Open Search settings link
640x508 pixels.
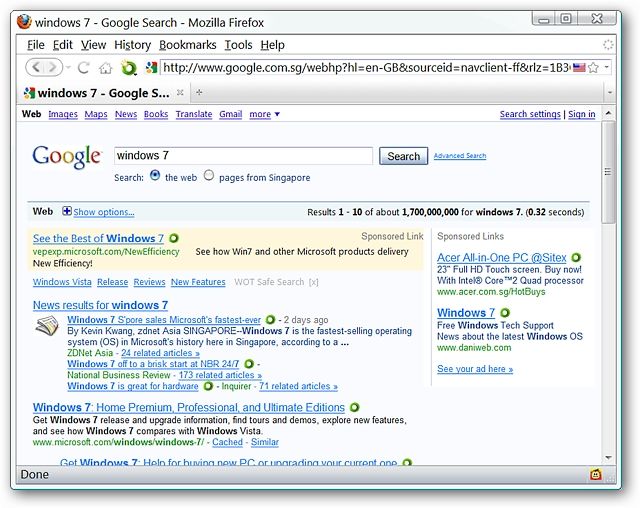[x=530, y=114]
